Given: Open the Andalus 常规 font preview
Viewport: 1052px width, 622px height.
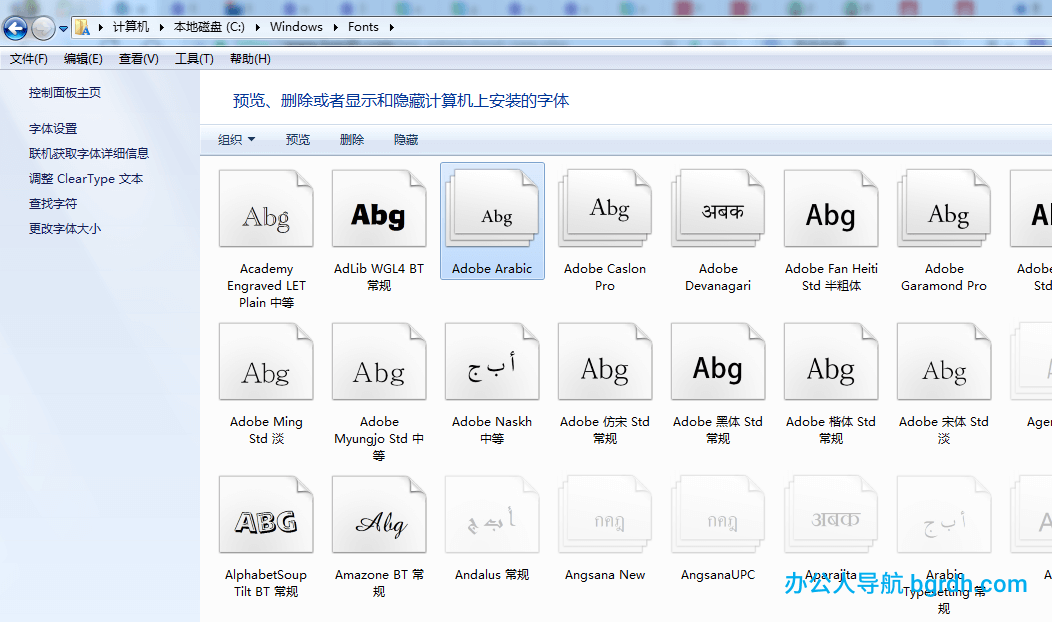Looking at the screenshot, I should coord(492,514).
